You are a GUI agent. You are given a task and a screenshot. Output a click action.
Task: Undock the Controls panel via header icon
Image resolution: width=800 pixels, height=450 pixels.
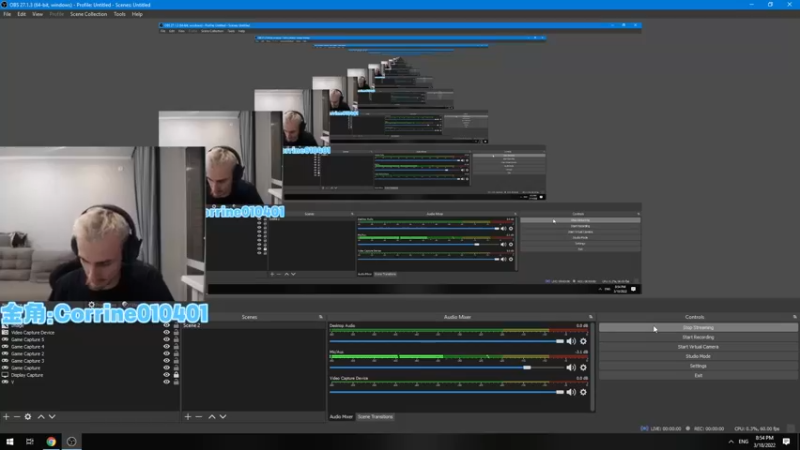(x=794, y=317)
